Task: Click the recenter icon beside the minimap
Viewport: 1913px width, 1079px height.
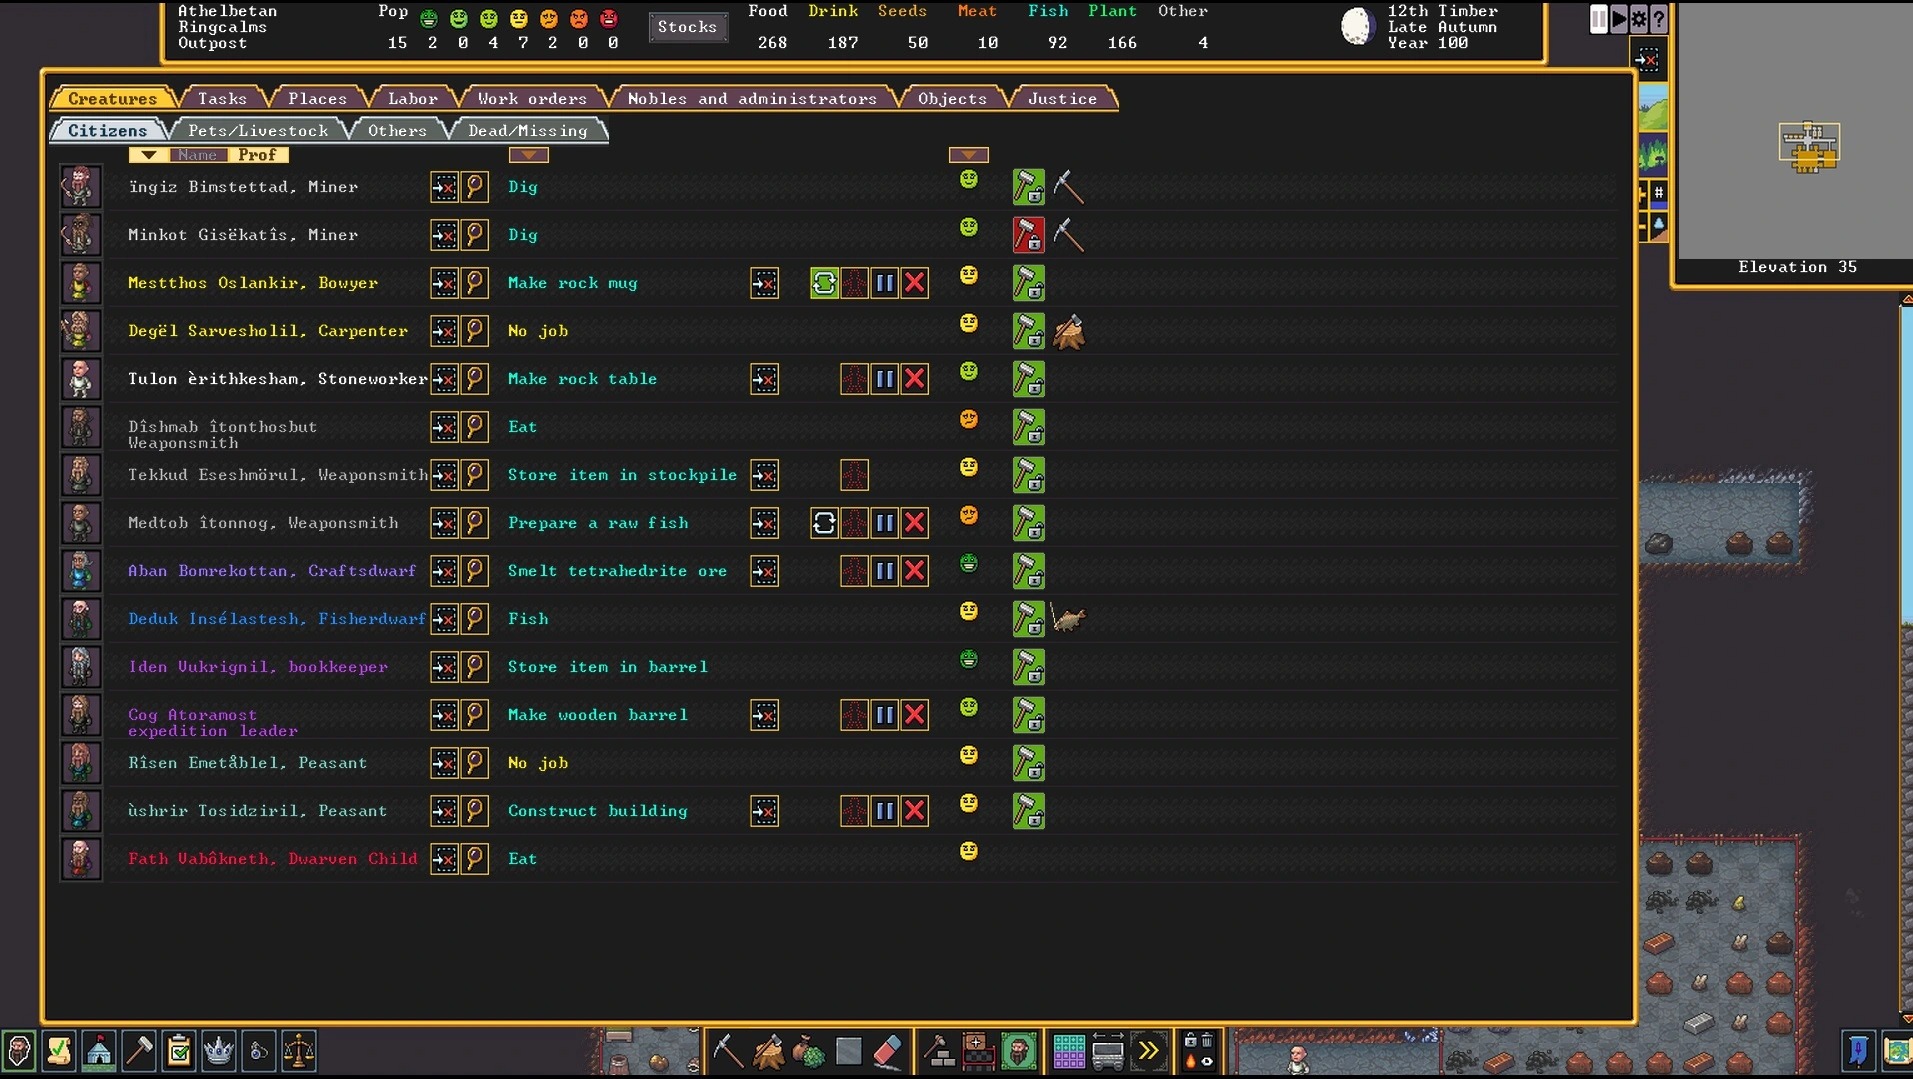Action: tap(1648, 61)
